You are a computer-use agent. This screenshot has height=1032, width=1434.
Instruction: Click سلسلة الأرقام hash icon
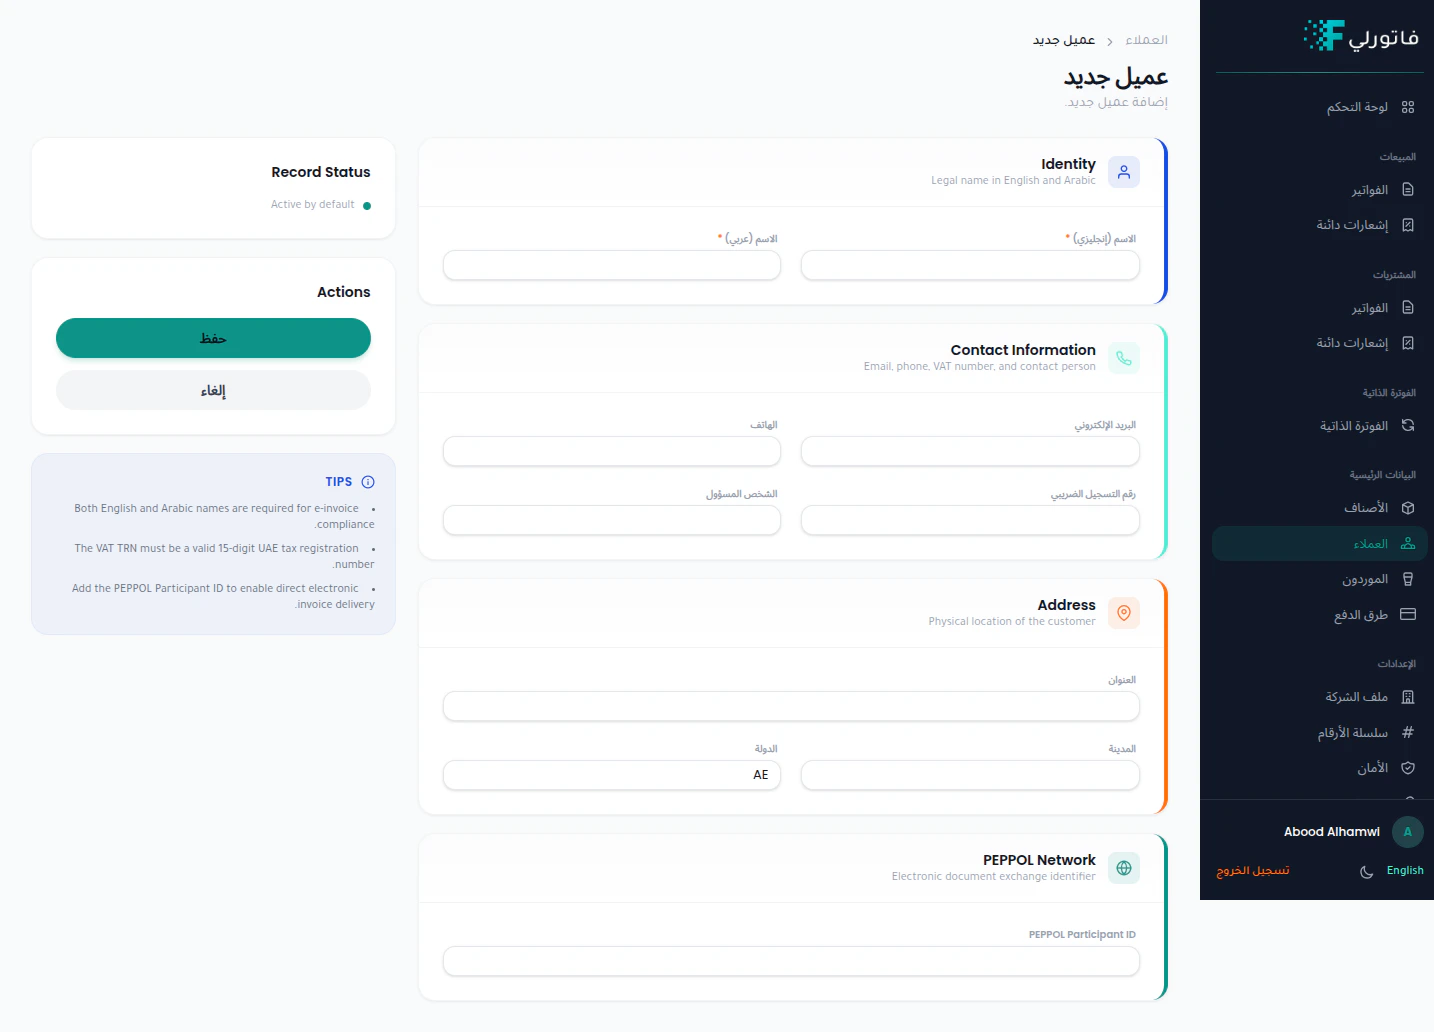1408,733
